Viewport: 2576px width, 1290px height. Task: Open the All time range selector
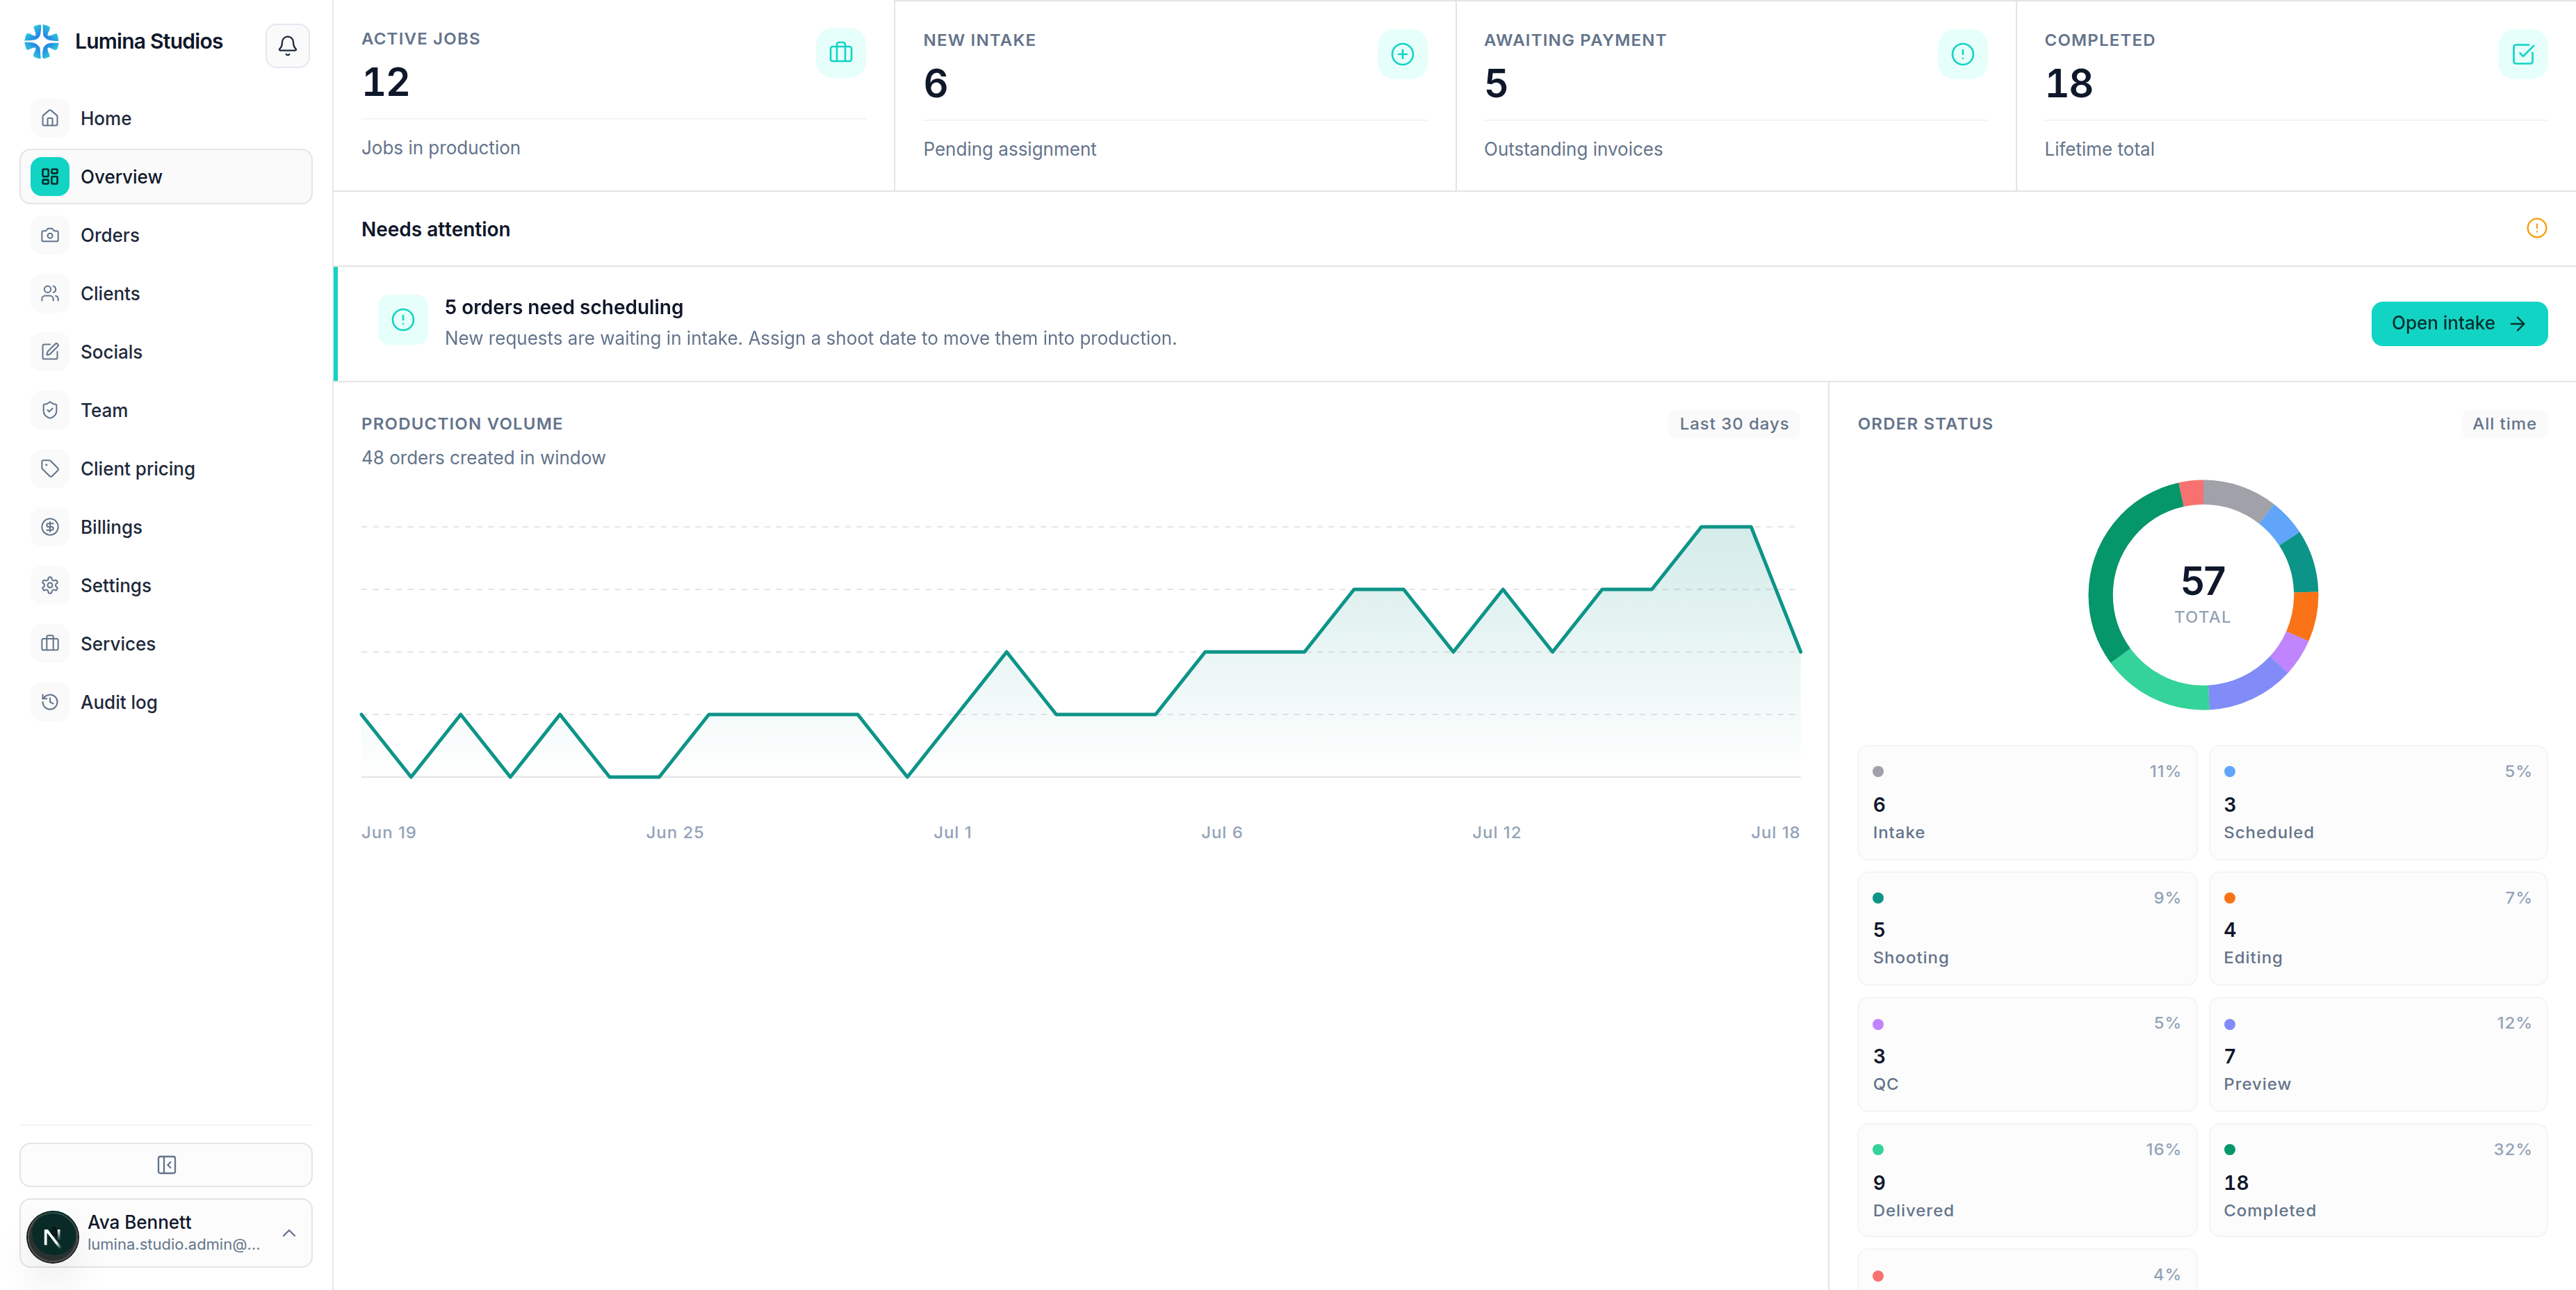pyautogui.click(x=2504, y=424)
